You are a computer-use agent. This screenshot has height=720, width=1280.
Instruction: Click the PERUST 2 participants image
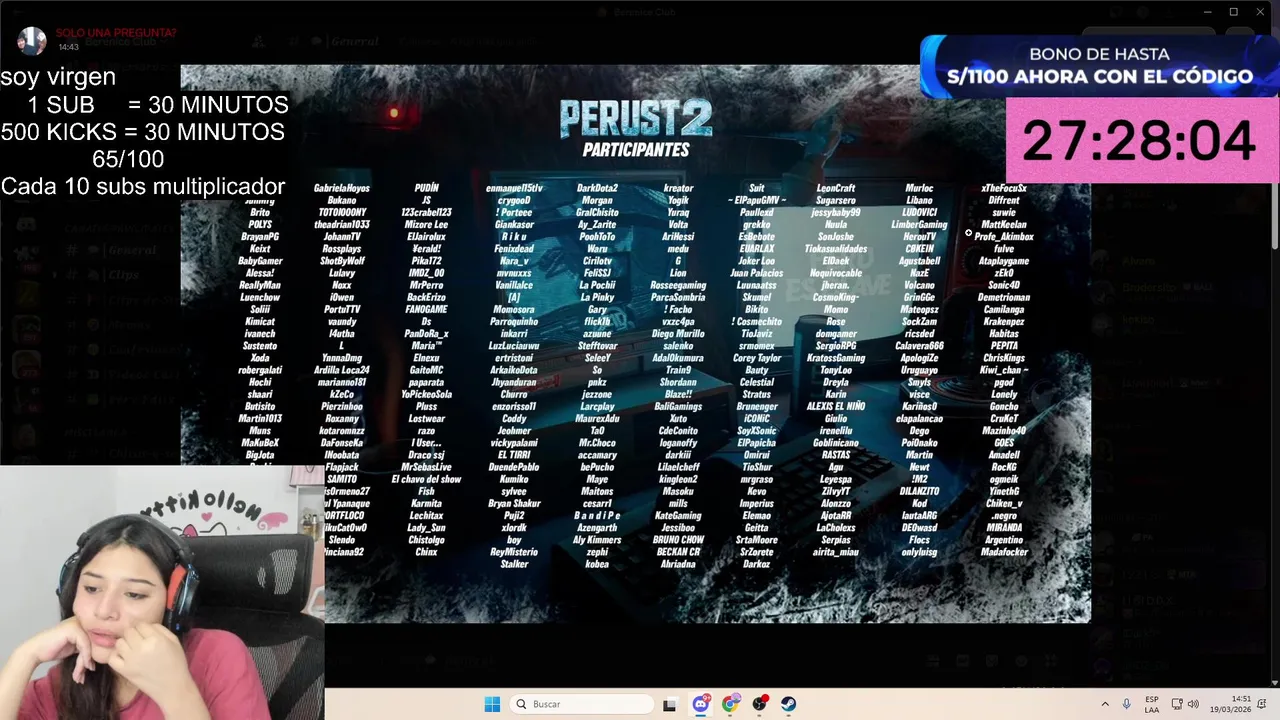(636, 344)
